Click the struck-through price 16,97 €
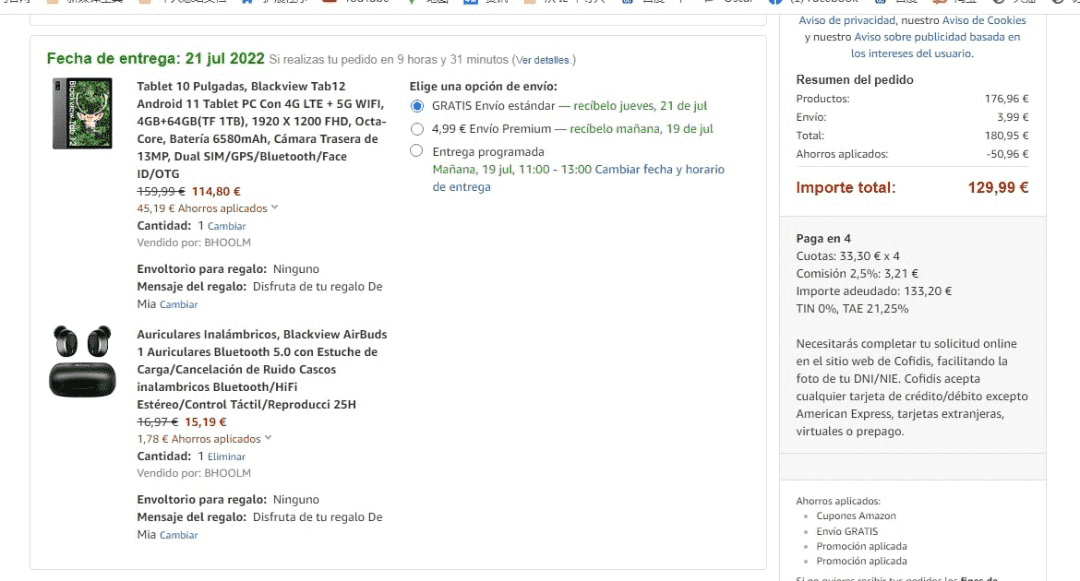 coord(157,422)
